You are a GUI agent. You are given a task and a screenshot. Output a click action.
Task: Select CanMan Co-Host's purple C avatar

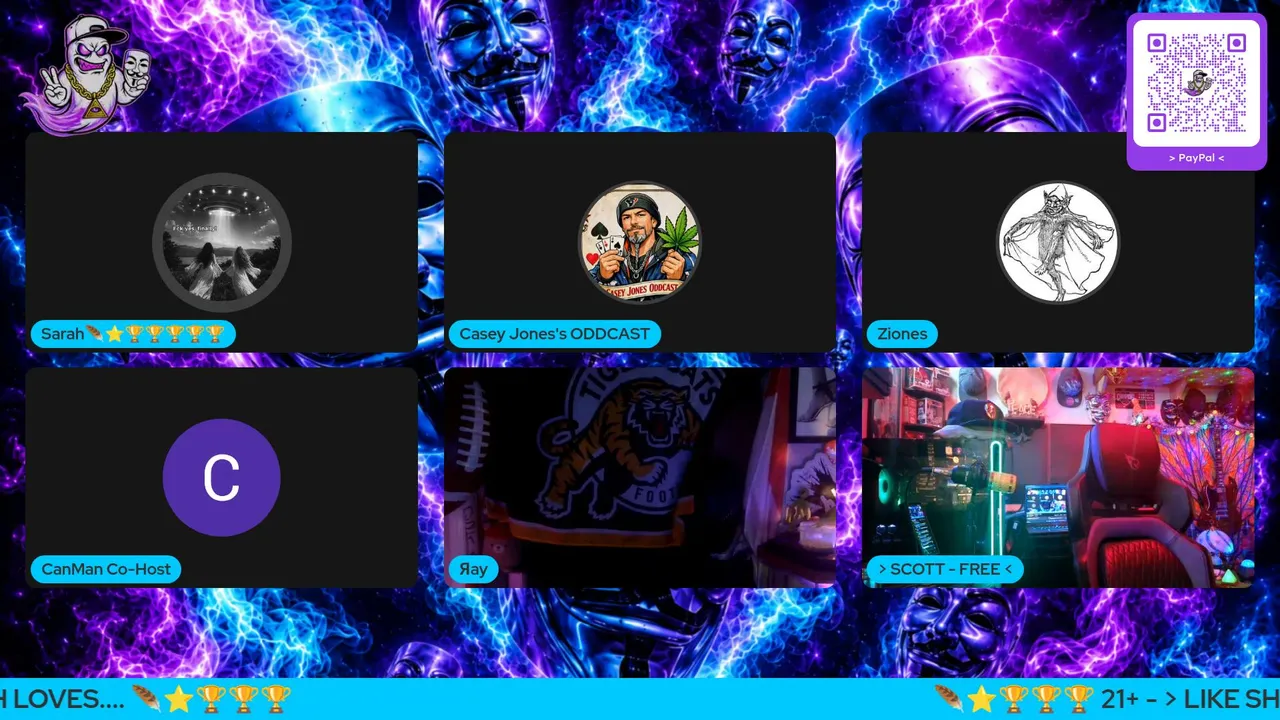[x=222, y=477]
